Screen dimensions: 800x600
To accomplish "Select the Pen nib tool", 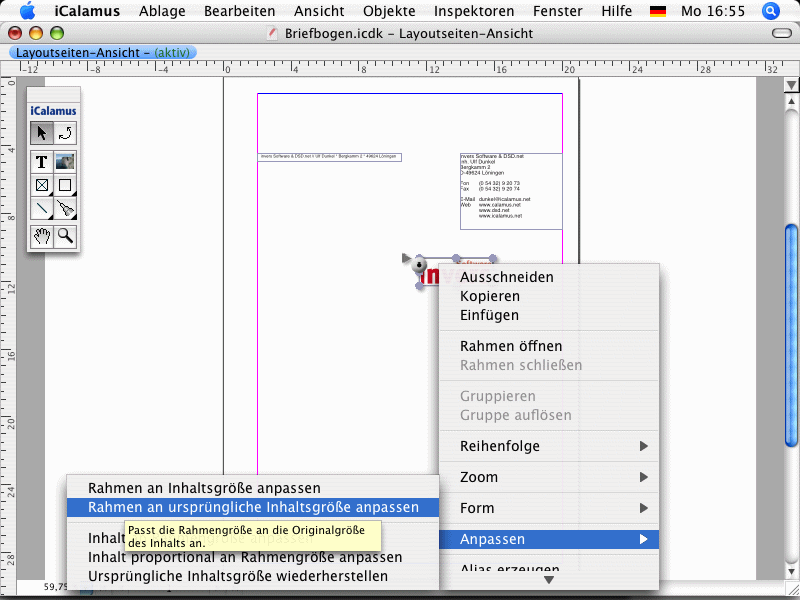I will pyautogui.click(x=65, y=209).
